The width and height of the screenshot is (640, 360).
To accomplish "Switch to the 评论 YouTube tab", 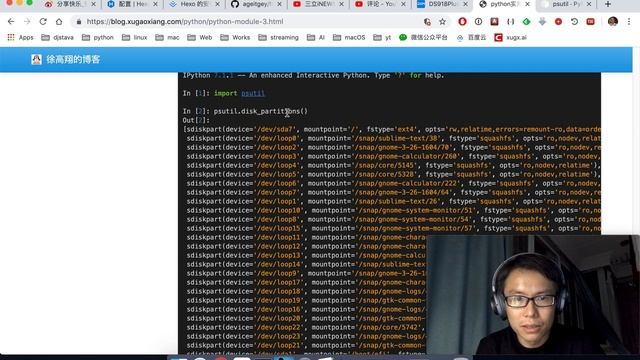I will pos(380,4).
